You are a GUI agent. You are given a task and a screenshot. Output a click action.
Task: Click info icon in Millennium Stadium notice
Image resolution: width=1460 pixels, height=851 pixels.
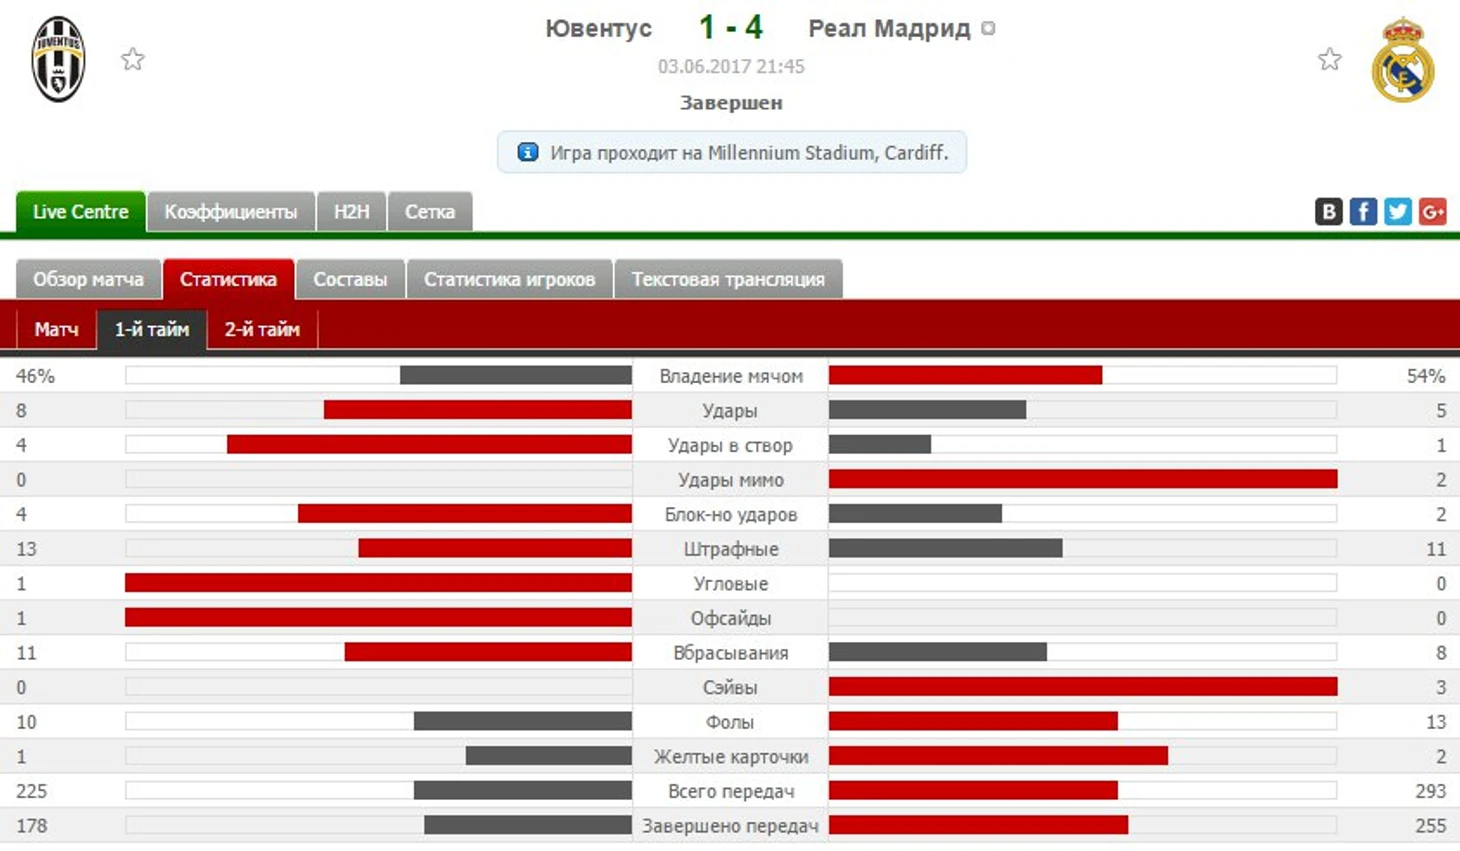(x=528, y=152)
